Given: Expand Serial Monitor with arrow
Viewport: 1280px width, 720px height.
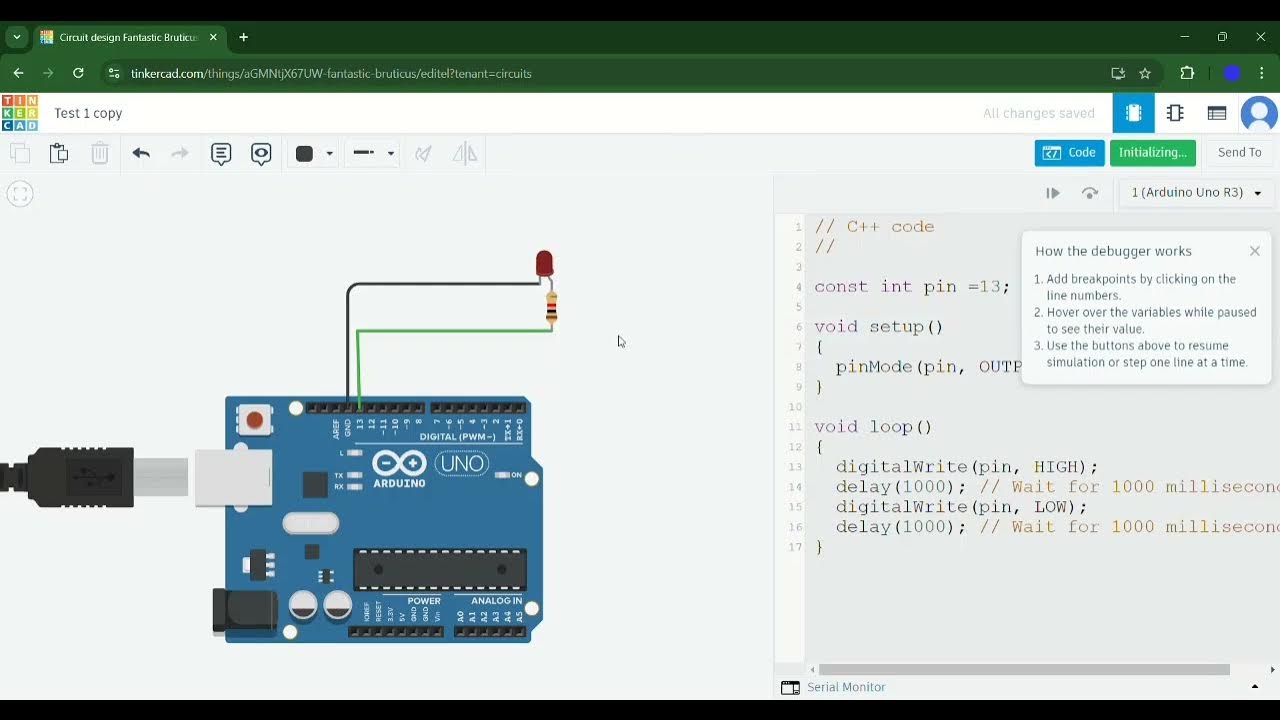Looking at the screenshot, I should 1255,687.
